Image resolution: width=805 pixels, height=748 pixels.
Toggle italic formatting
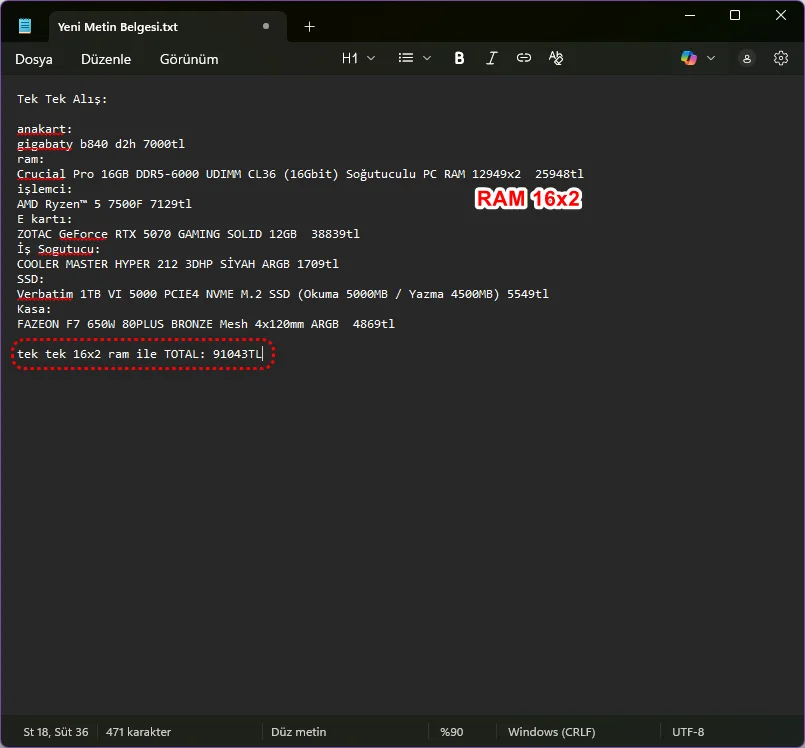(491, 58)
